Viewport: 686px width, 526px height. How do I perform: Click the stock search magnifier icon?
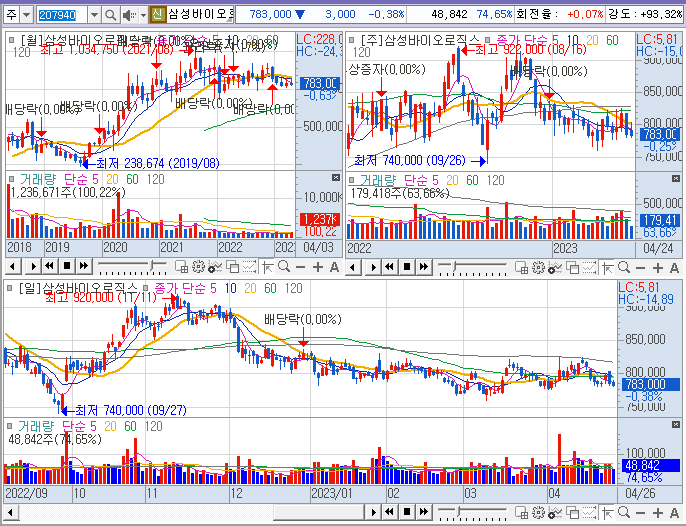point(110,15)
